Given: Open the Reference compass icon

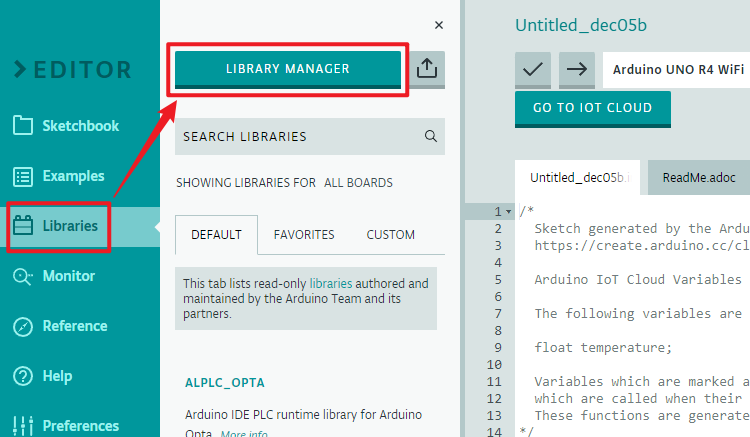Looking at the screenshot, I should (x=23, y=327).
